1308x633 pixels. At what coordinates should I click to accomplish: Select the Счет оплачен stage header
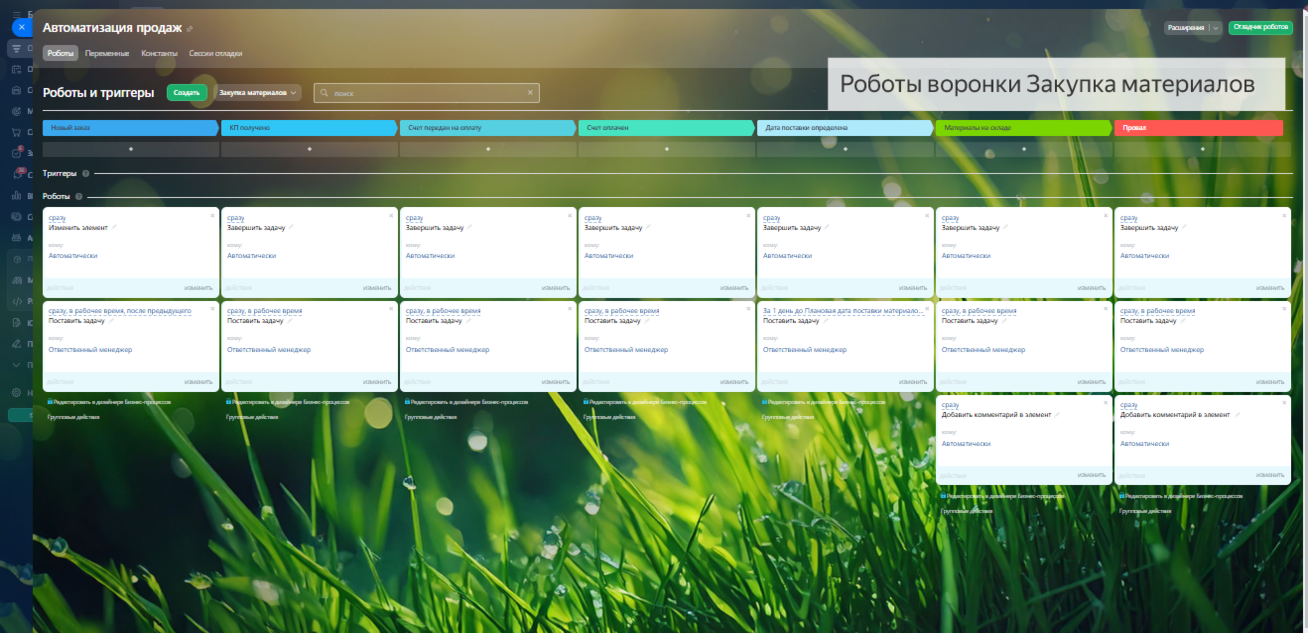point(667,128)
